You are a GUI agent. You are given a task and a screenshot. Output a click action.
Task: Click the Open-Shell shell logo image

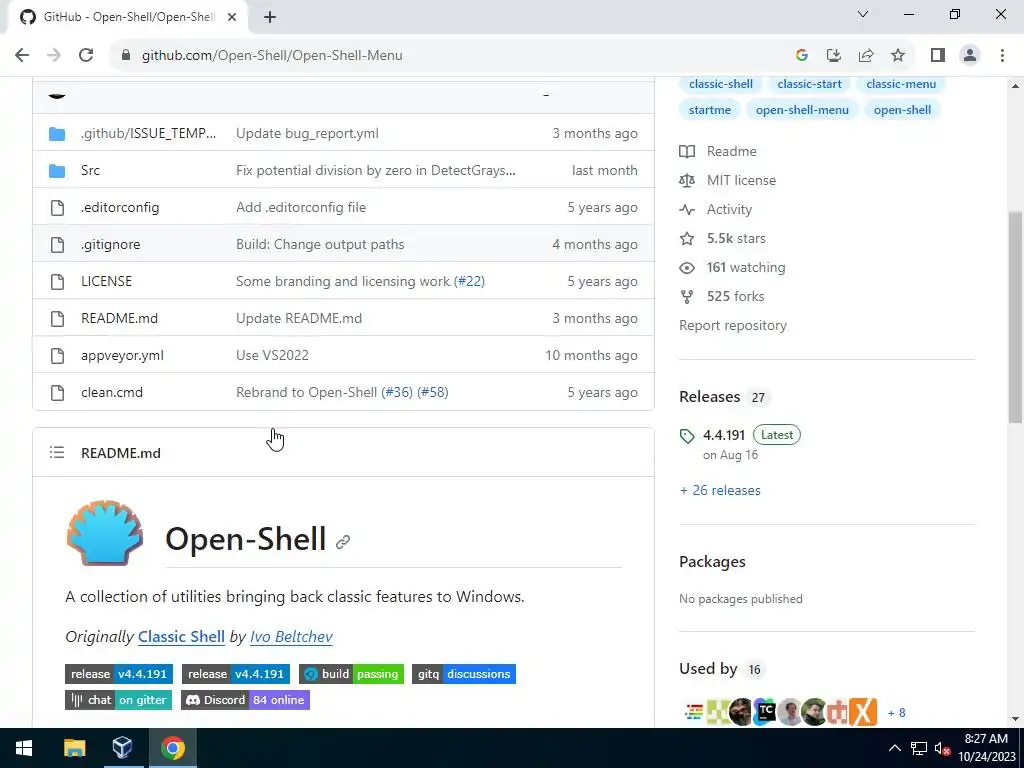click(x=104, y=533)
